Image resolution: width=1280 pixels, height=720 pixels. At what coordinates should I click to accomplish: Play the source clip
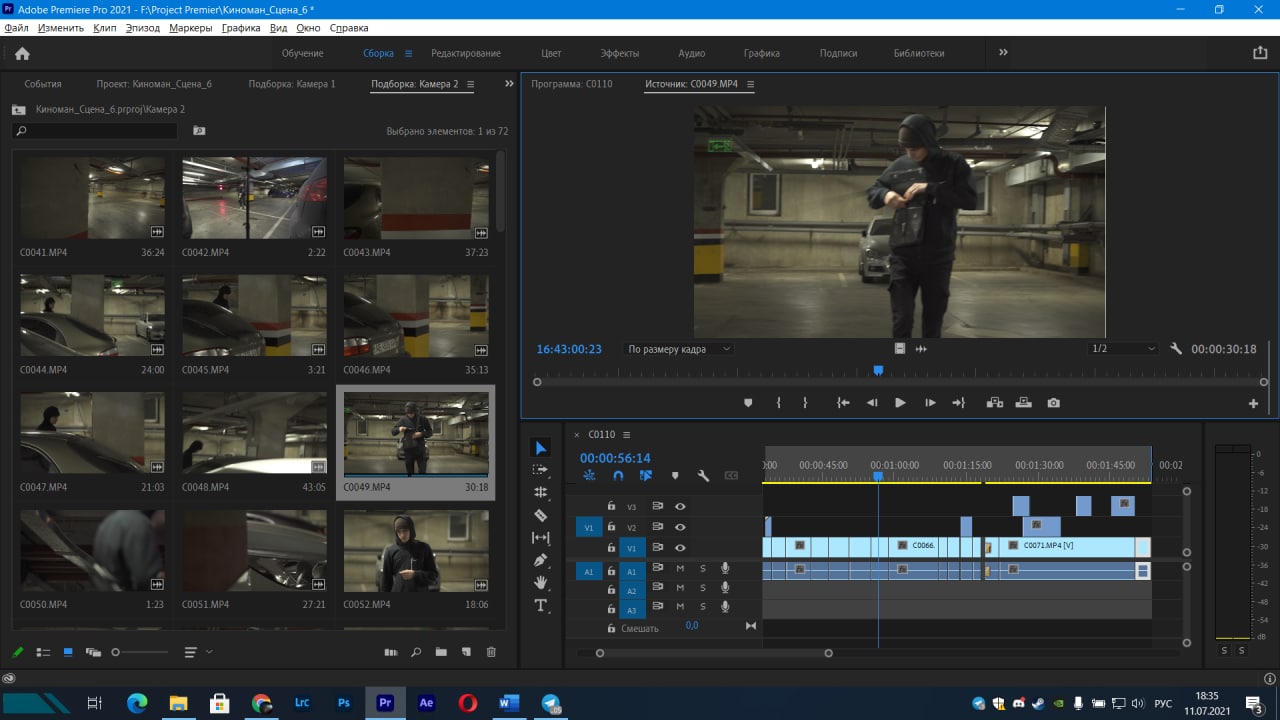[x=900, y=403]
